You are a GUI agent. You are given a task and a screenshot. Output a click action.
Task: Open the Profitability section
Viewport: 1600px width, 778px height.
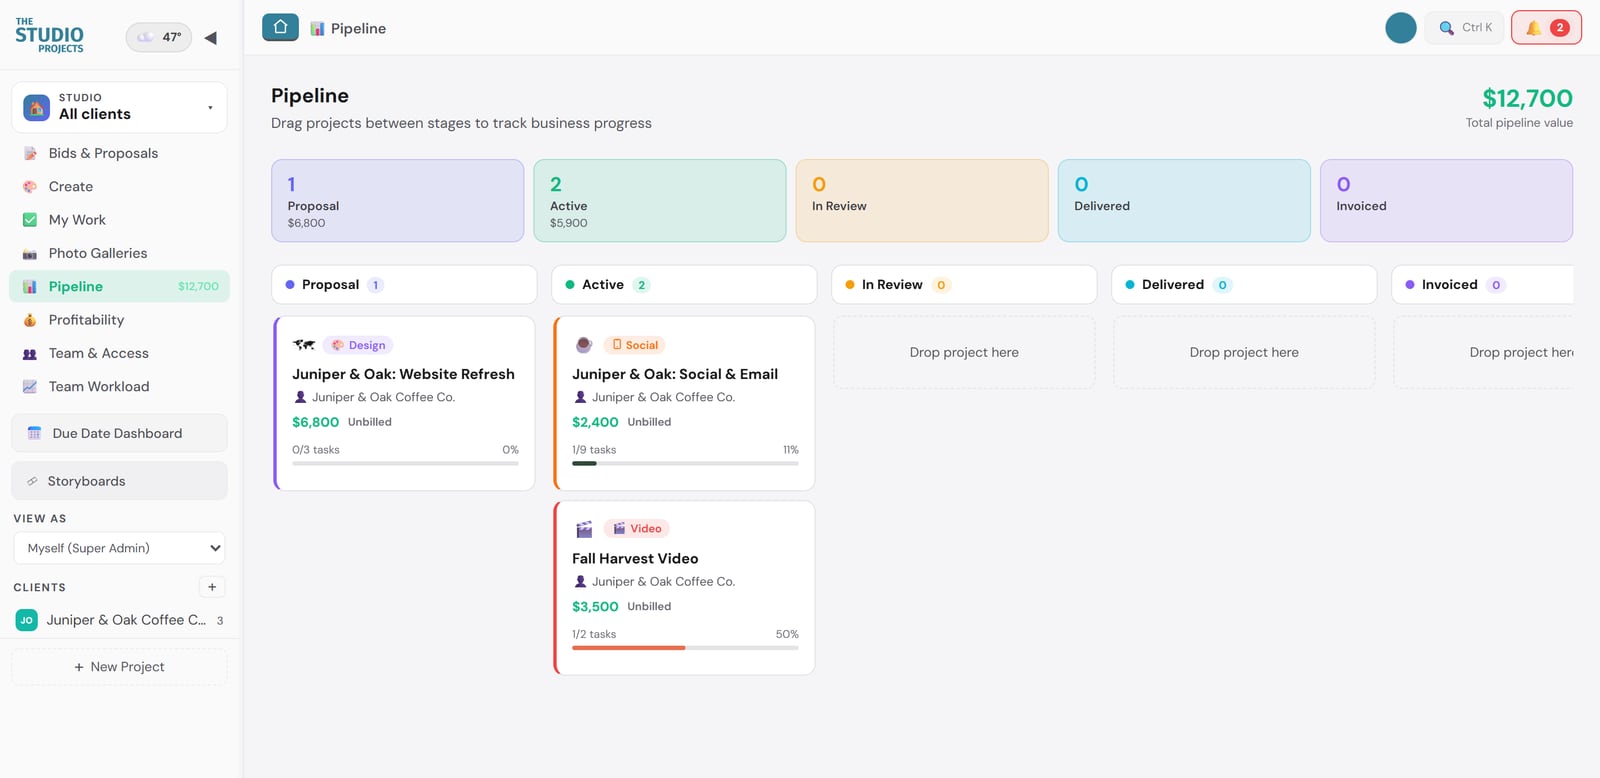click(119, 320)
